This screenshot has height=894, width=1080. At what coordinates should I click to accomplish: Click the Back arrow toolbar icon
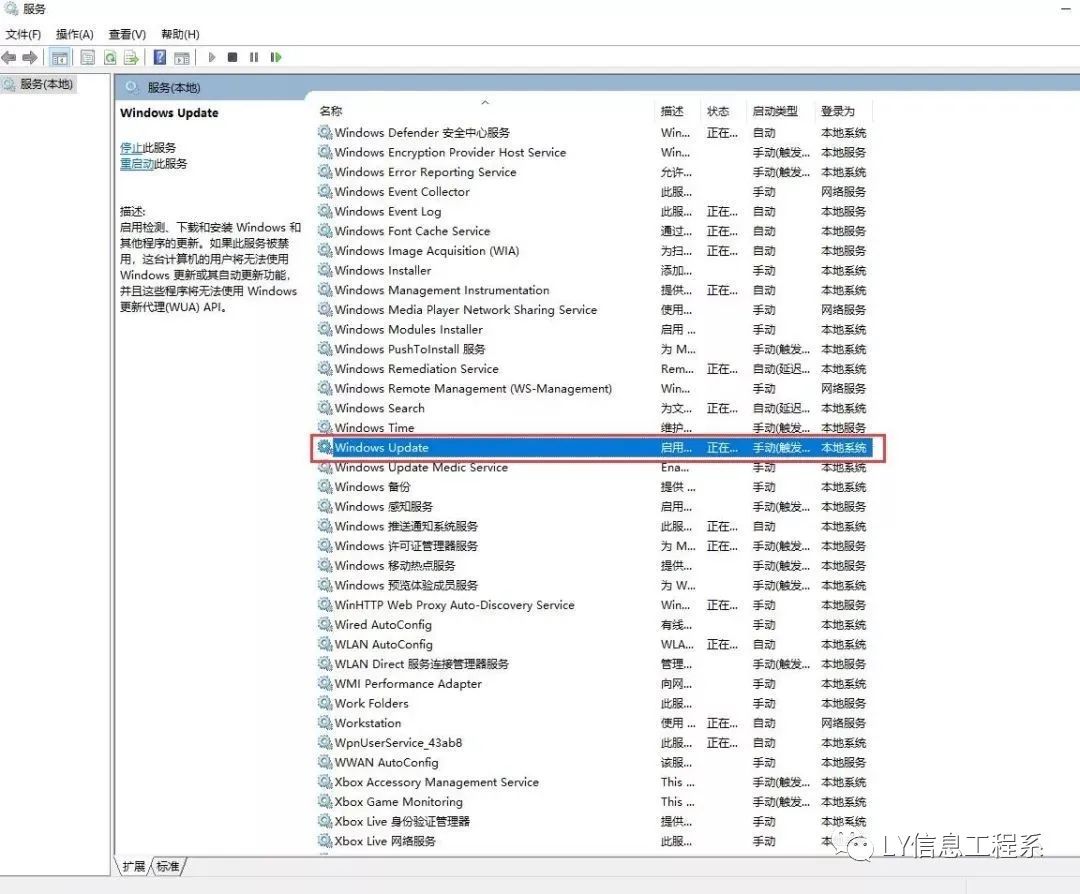click(x=9, y=58)
